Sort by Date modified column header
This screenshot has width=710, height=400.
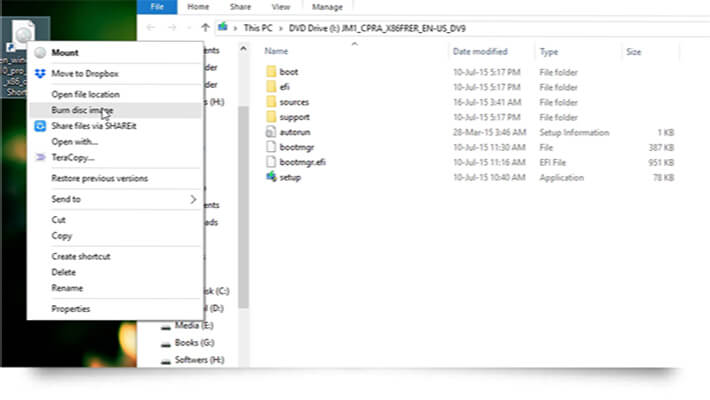tap(480, 52)
